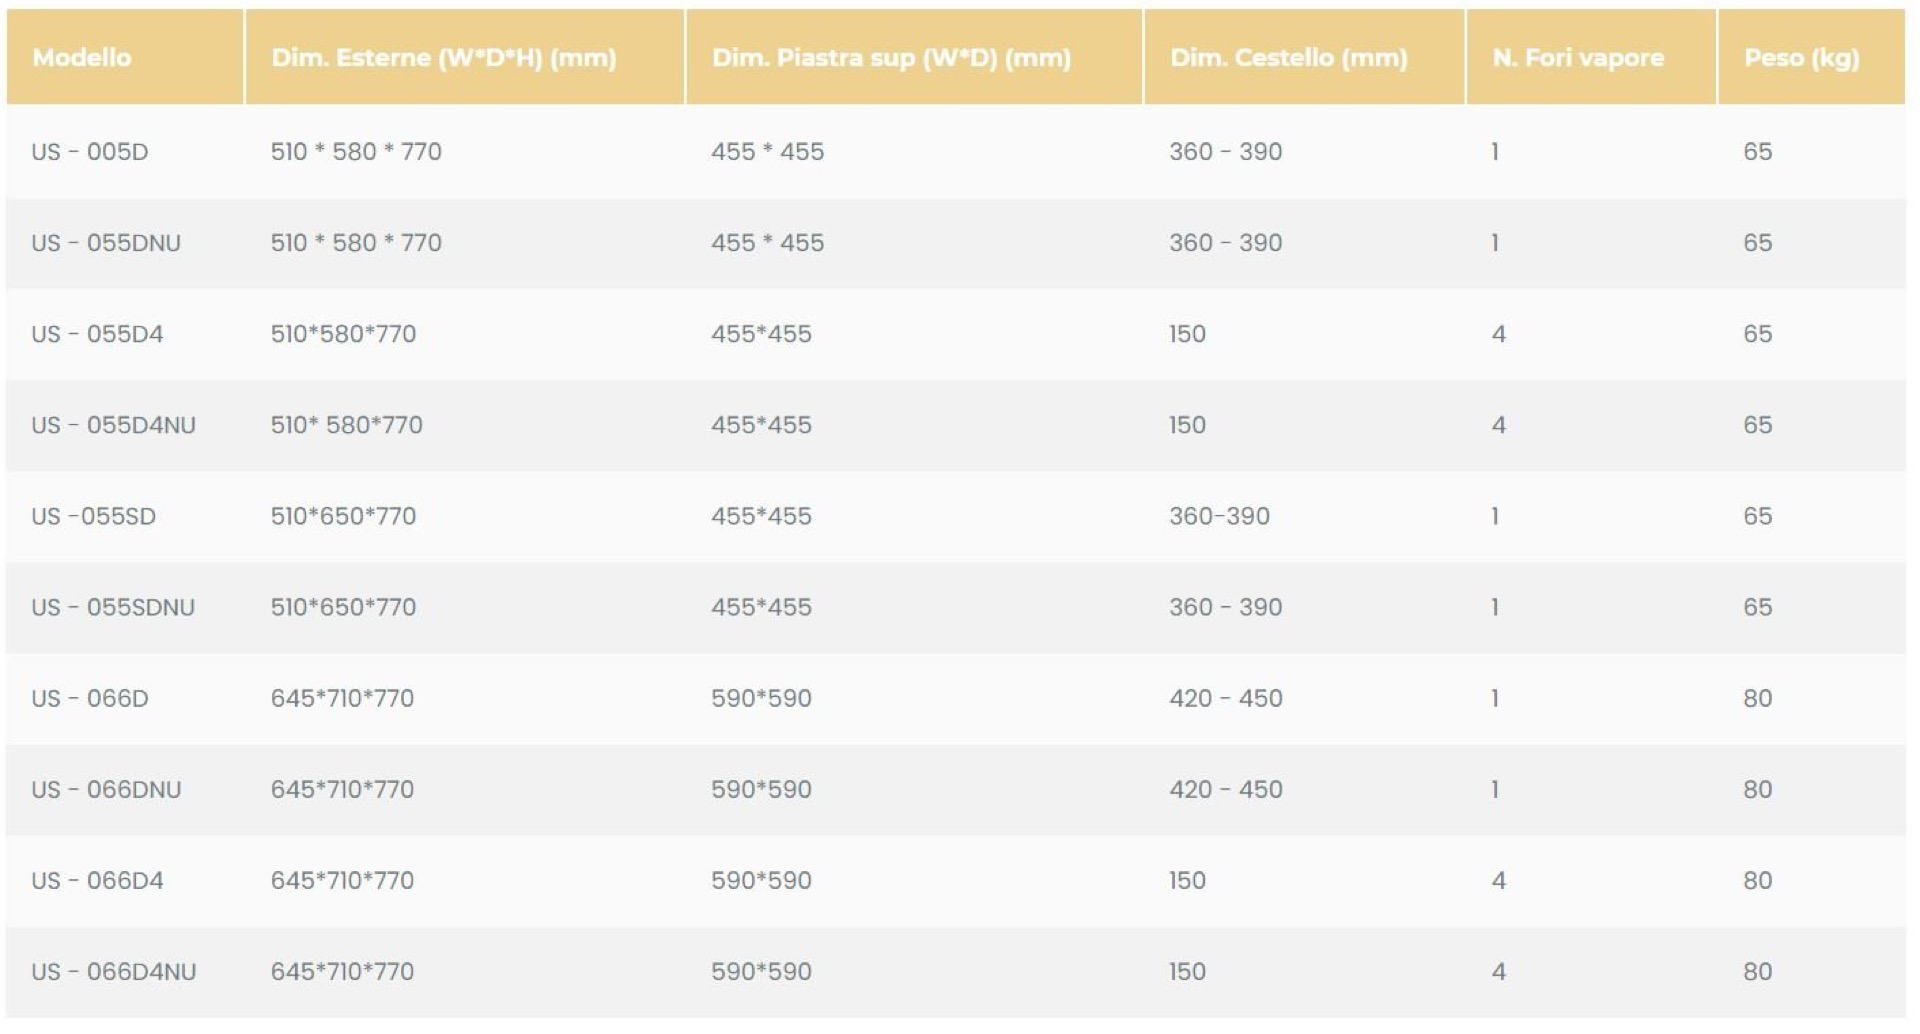Select the Dim. Cestello (mm) header
This screenshot has height=1034, width=1920.
[x=1289, y=57]
